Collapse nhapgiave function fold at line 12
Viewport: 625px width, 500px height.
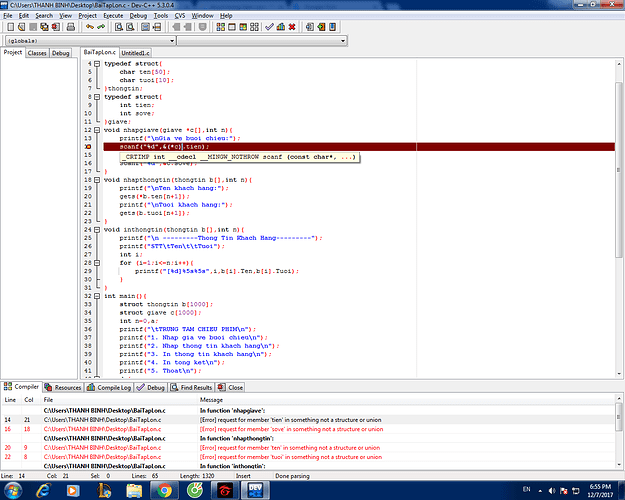click(x=99, y=130)
